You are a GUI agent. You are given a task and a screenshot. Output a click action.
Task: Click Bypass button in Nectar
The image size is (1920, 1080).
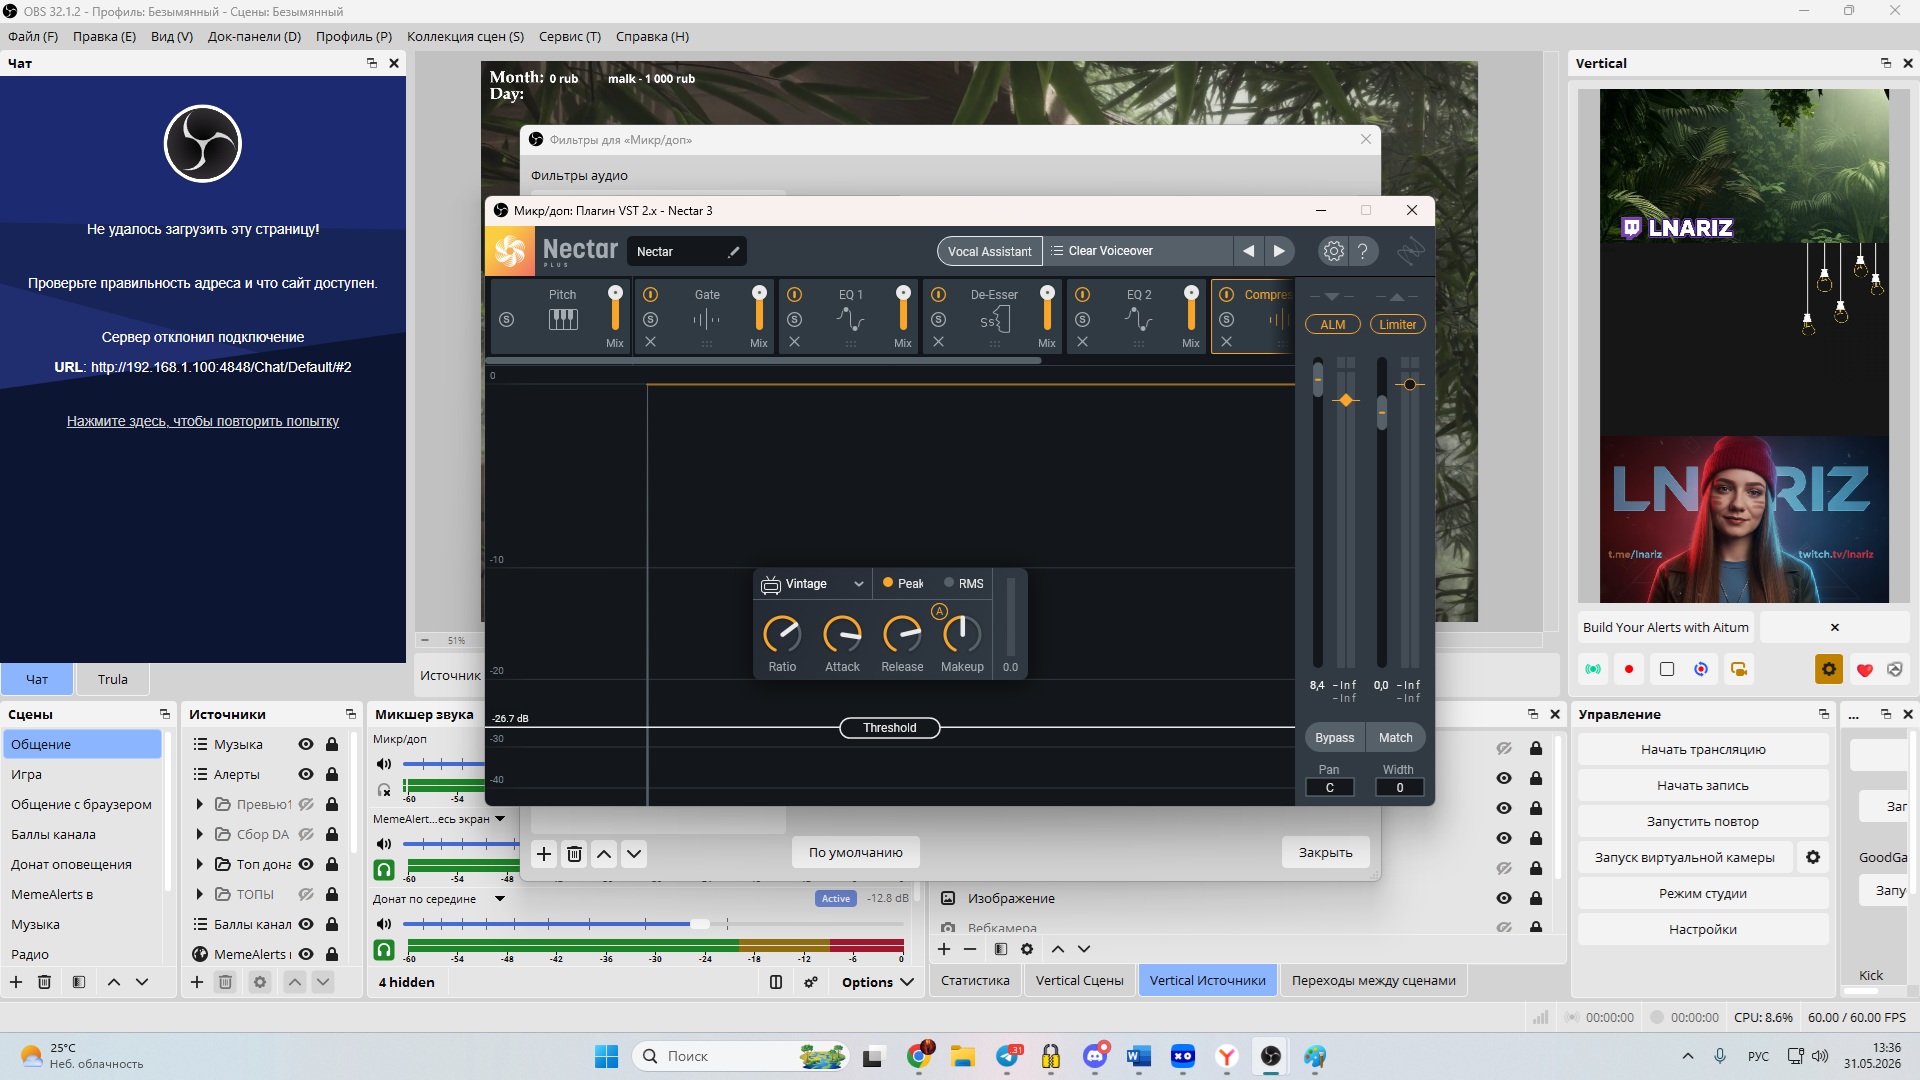1334,738
